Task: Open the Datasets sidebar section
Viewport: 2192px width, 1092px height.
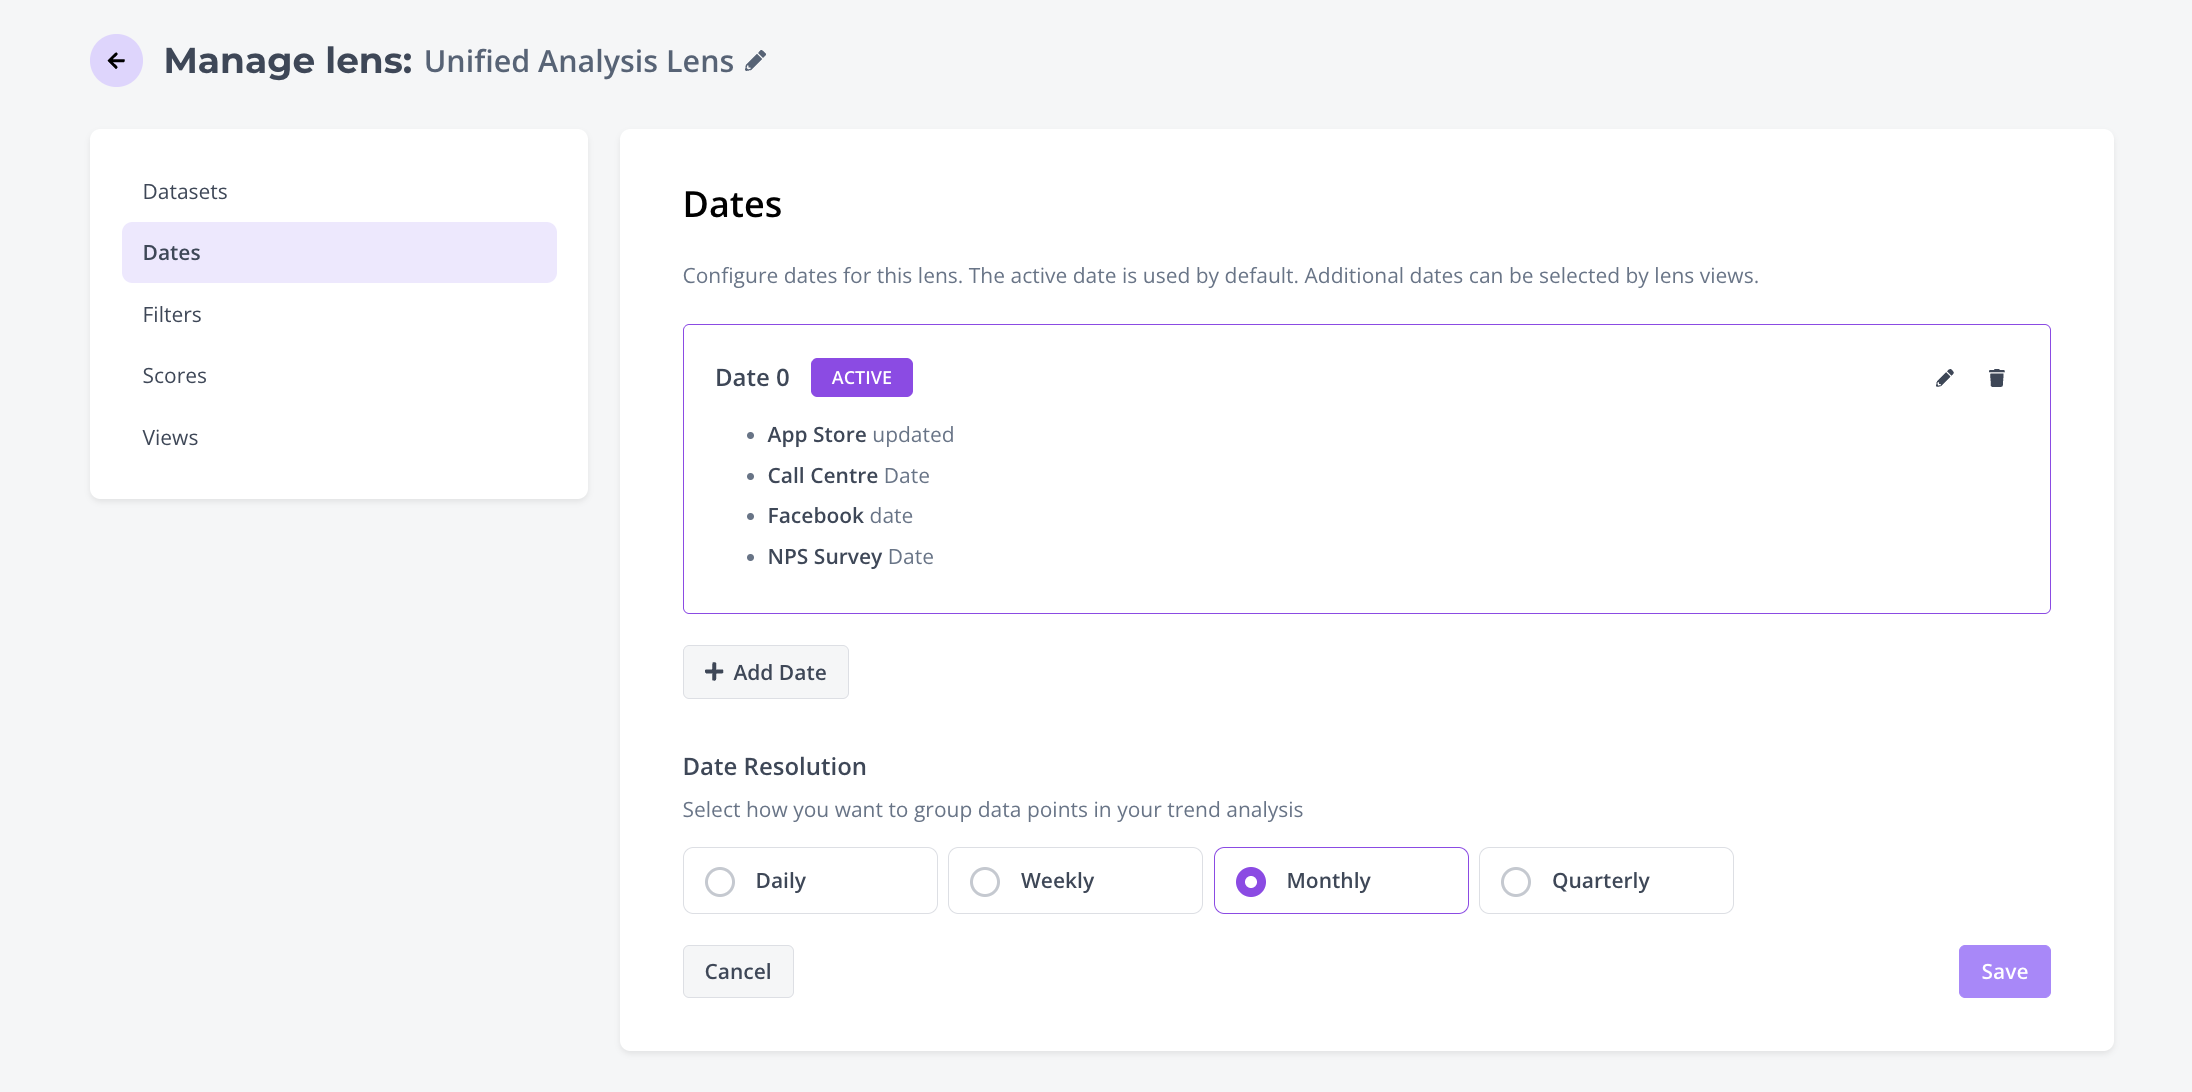Action: click(x=185, y=191)
